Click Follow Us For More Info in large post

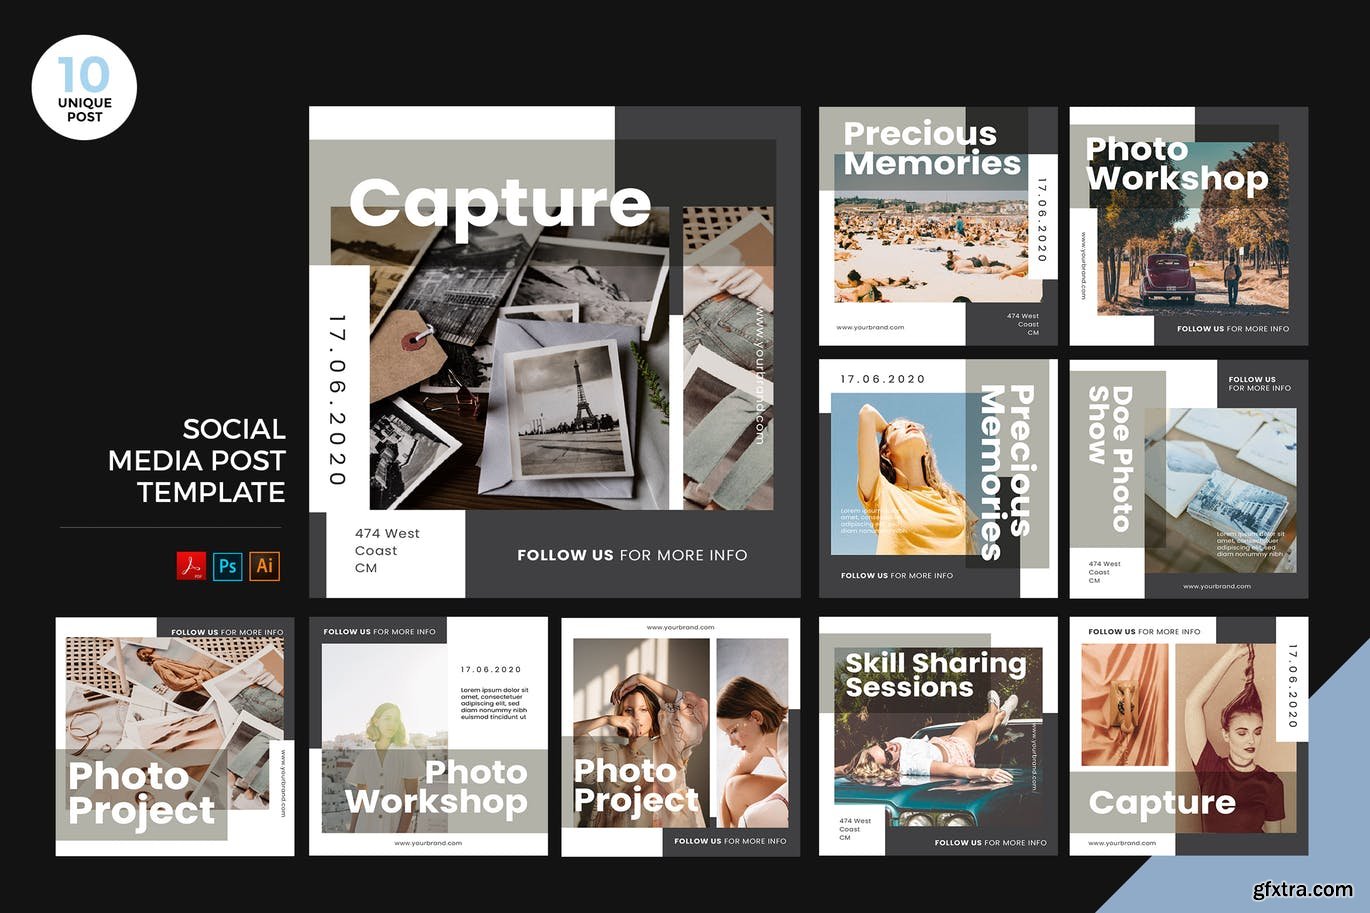(632, 555)
